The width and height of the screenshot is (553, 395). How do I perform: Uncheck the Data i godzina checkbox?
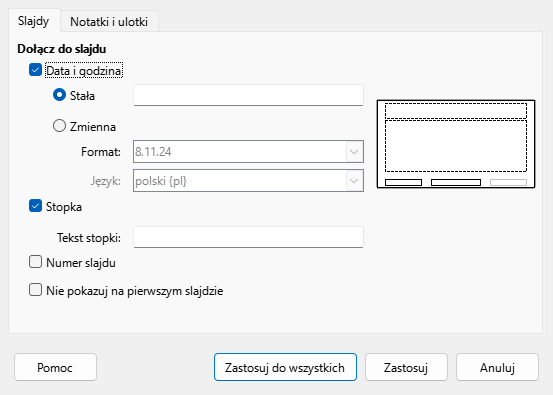point(35,70)
